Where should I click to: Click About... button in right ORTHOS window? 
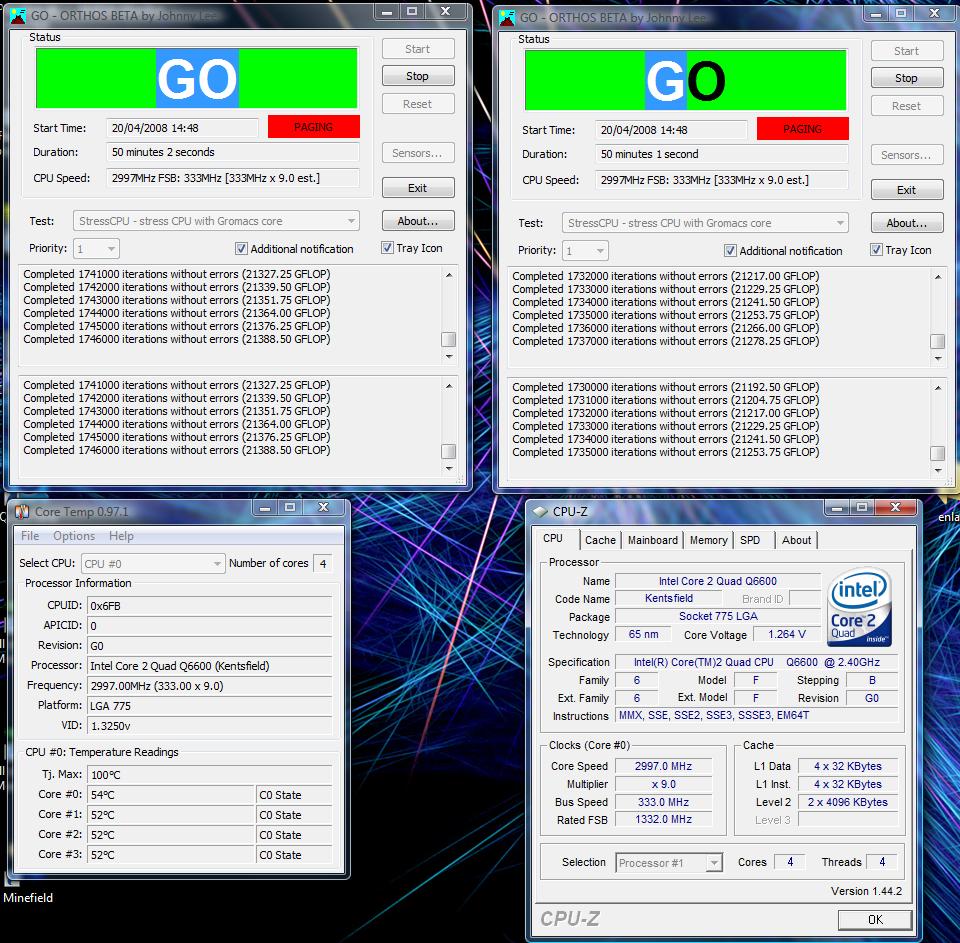point(907,223)
